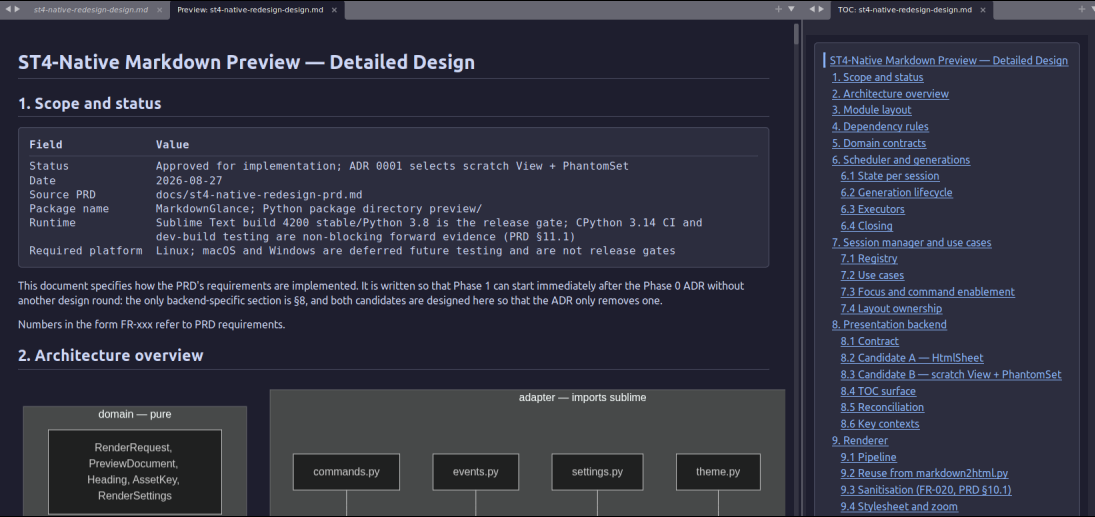Click the events.py diagram box
The image size is (1095, 517).
(x=476, y=472)
